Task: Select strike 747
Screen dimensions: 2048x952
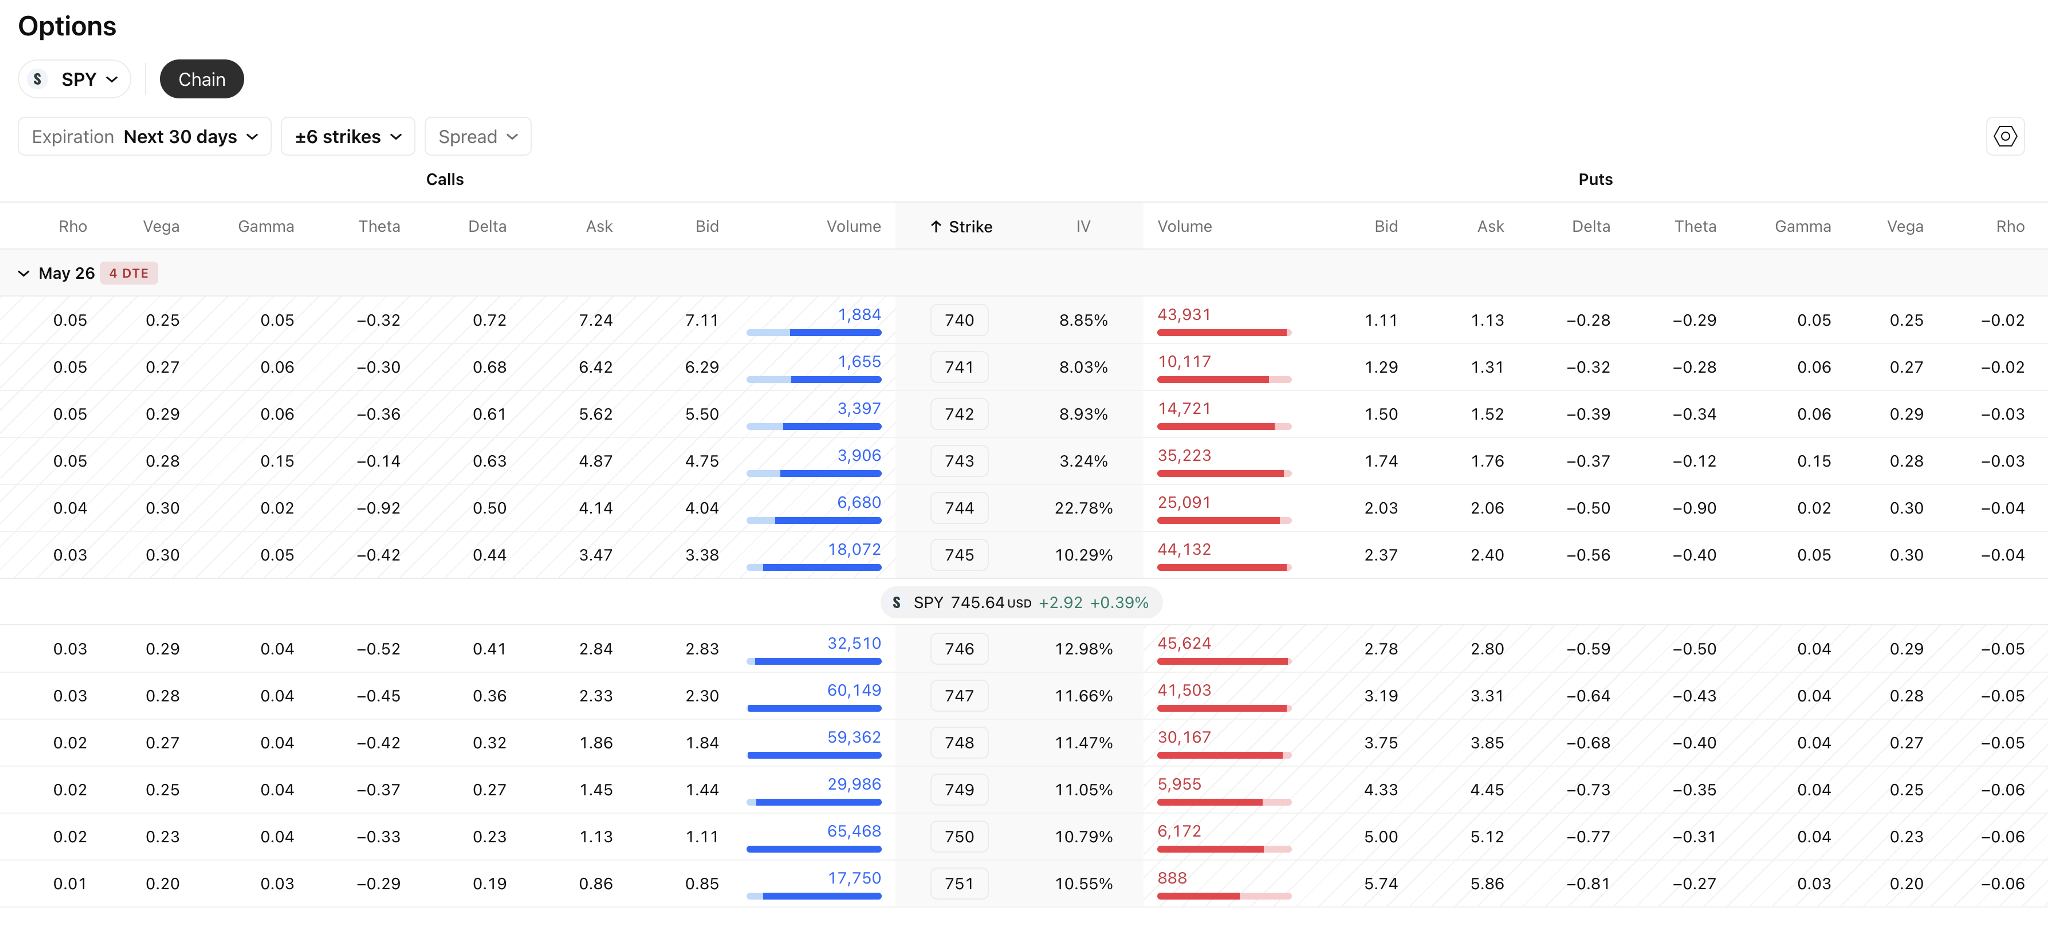Action: click(959, 696)
